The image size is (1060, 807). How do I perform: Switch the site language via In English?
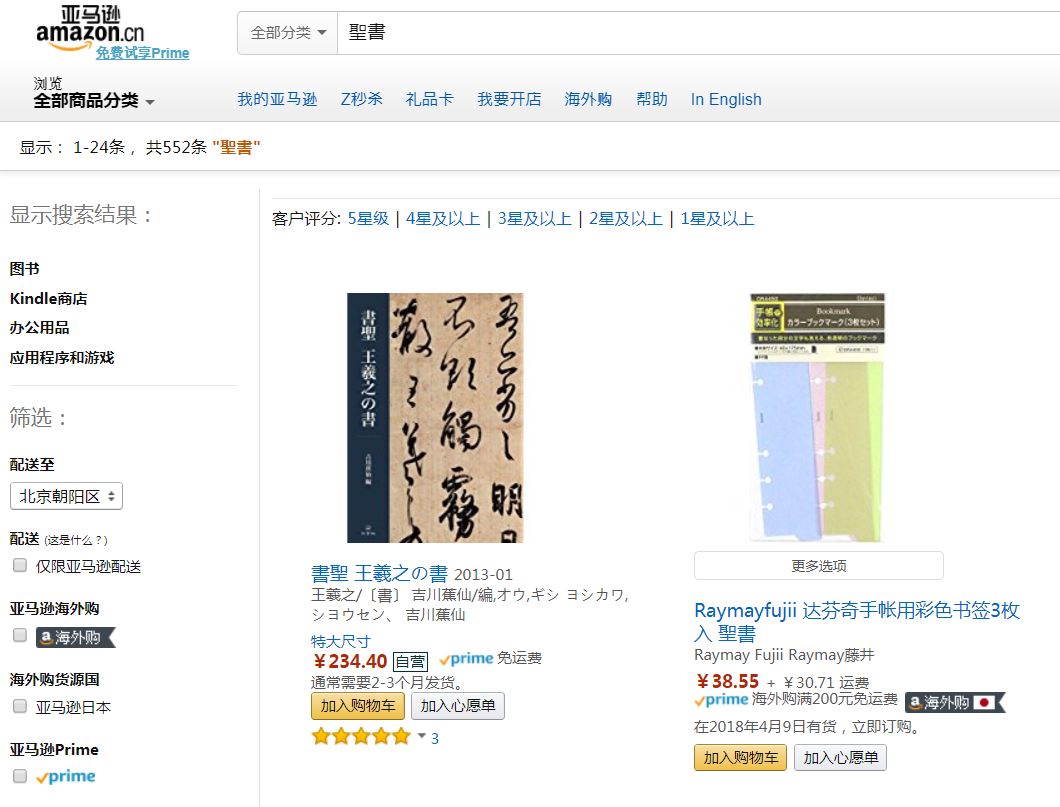[x=726, y=99]
